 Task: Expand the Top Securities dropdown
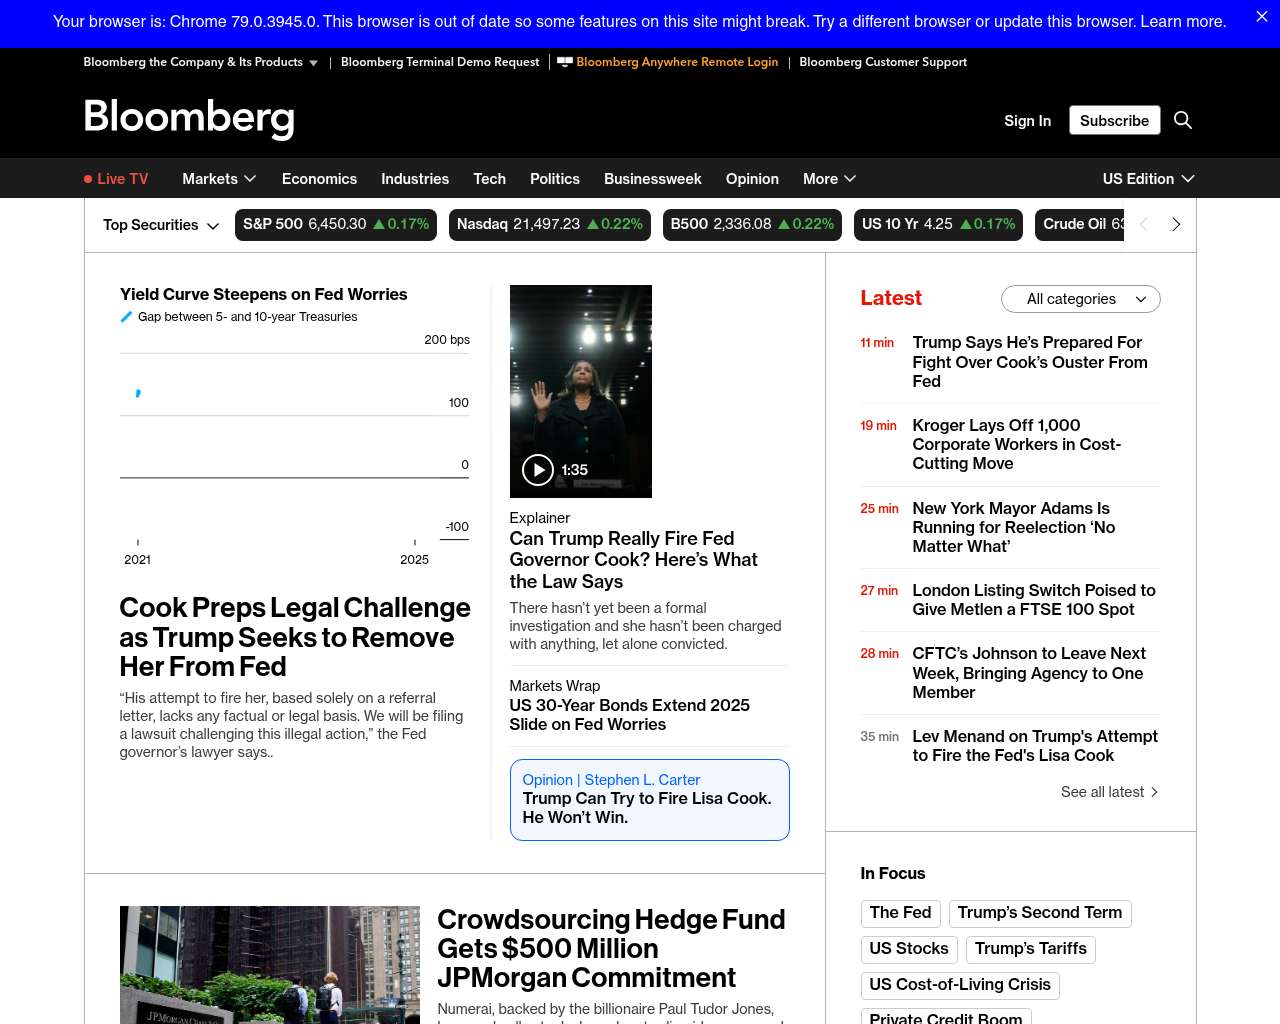pos(161,225)
